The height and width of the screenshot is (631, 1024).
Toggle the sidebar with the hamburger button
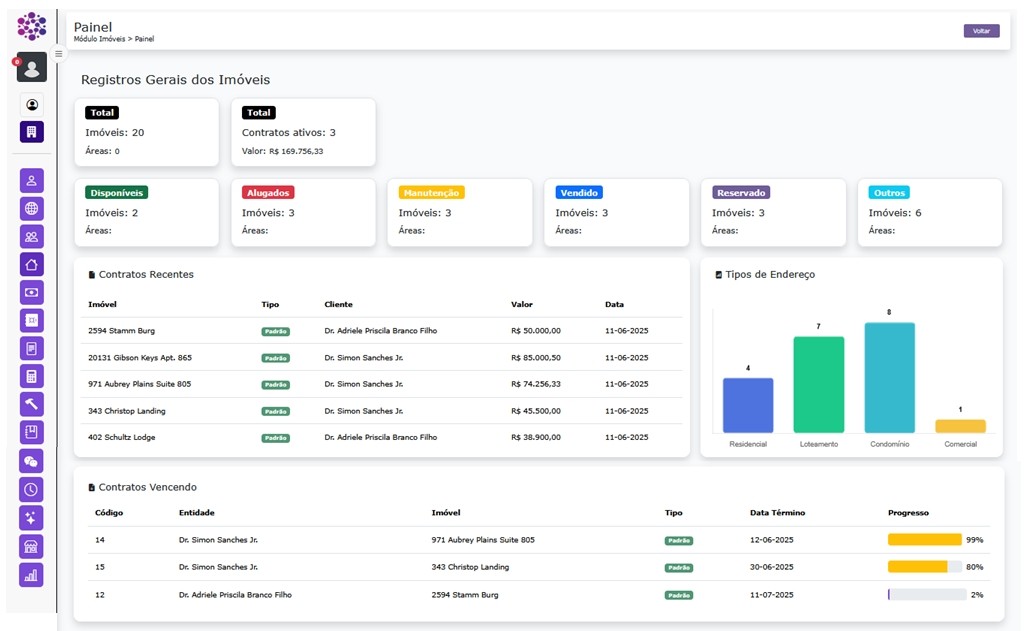(58, 54)
